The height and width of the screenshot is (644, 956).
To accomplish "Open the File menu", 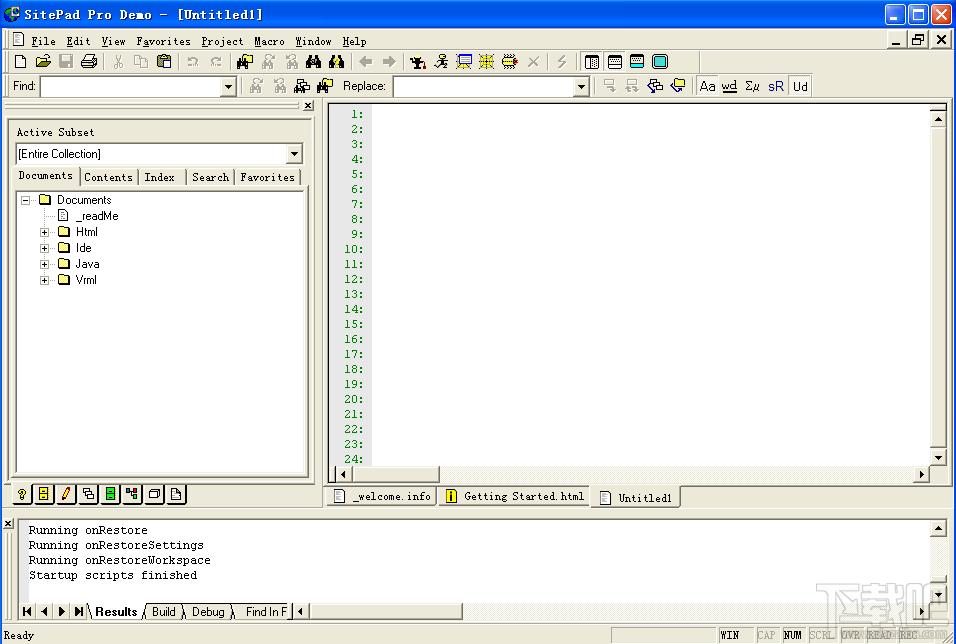I will [x=43, y=41].
